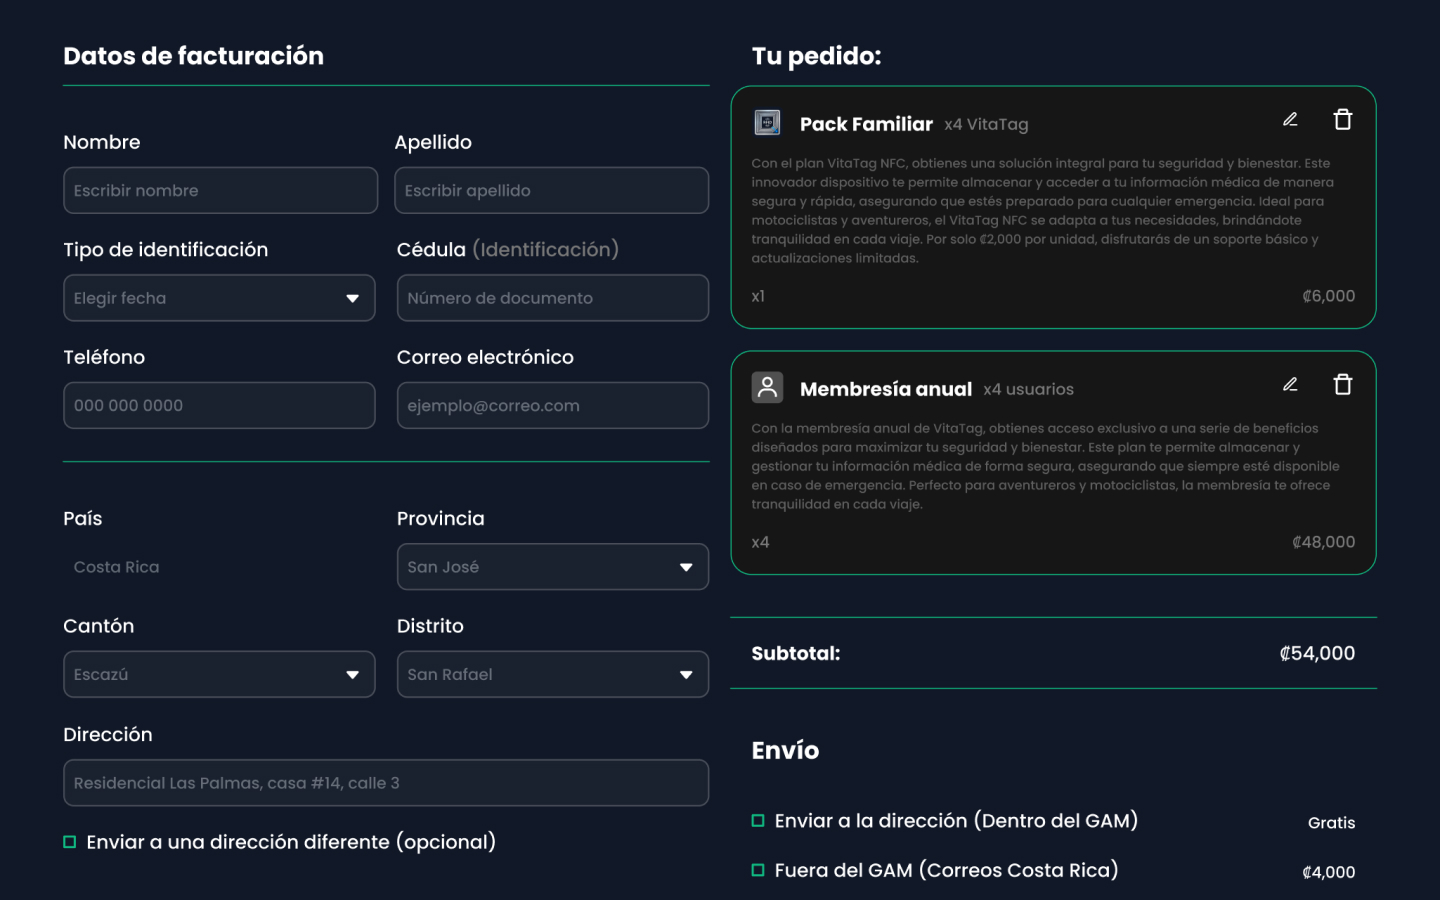Expand the Distrito dropdown showing San Rafael
Viewport: 1440px width, 900px height.
553,675
